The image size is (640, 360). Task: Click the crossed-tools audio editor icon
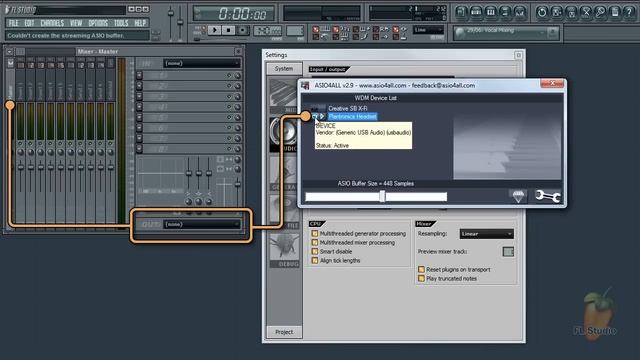pos(586,12)
